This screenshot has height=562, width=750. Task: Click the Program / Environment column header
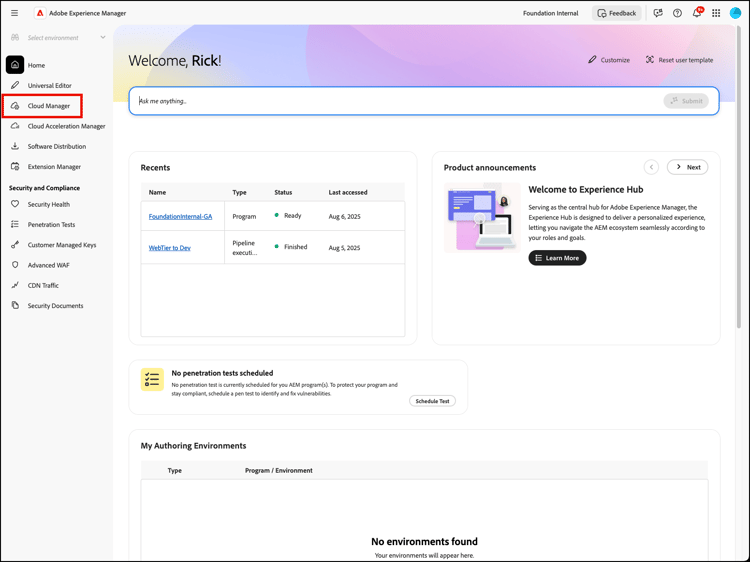[x=279, y=470]
